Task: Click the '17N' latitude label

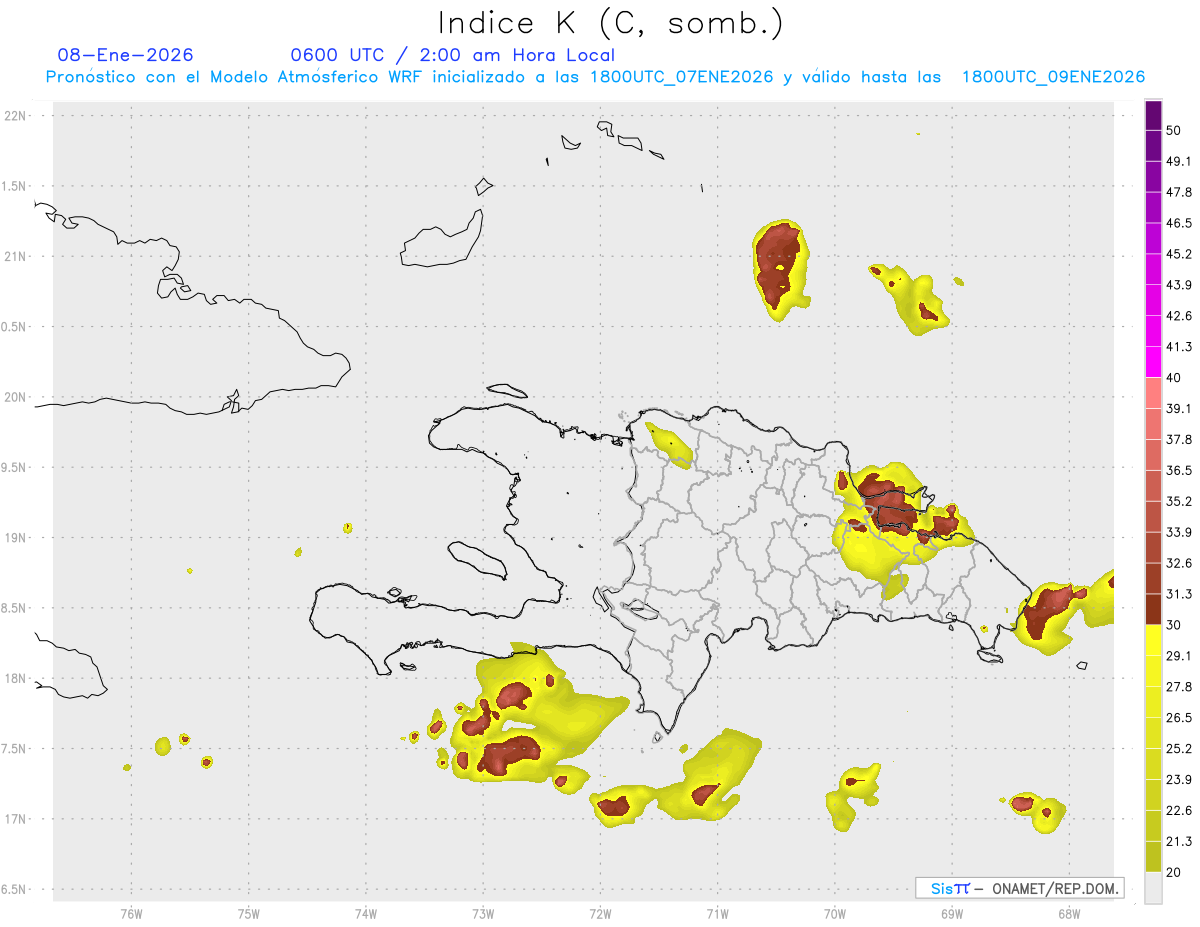Action: coord(16,819)
